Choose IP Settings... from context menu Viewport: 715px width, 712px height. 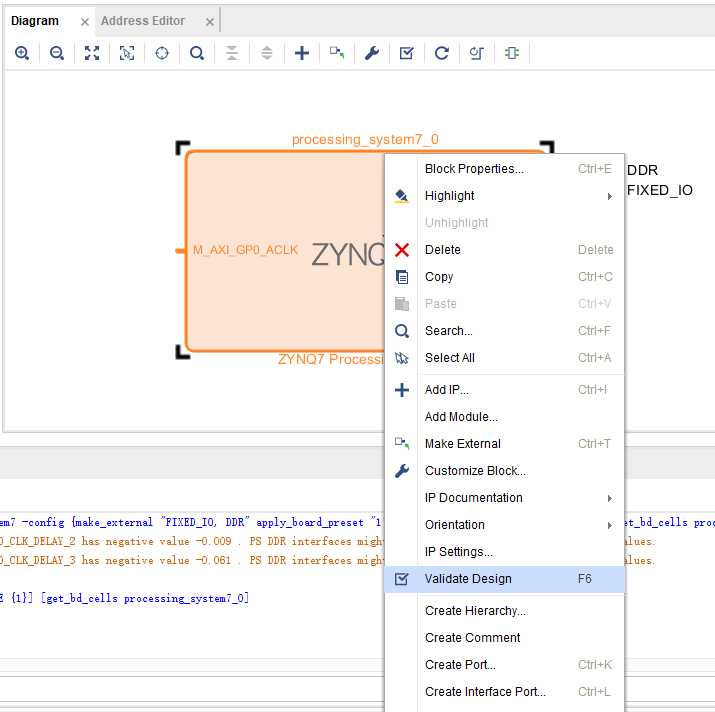coord(504,552)
